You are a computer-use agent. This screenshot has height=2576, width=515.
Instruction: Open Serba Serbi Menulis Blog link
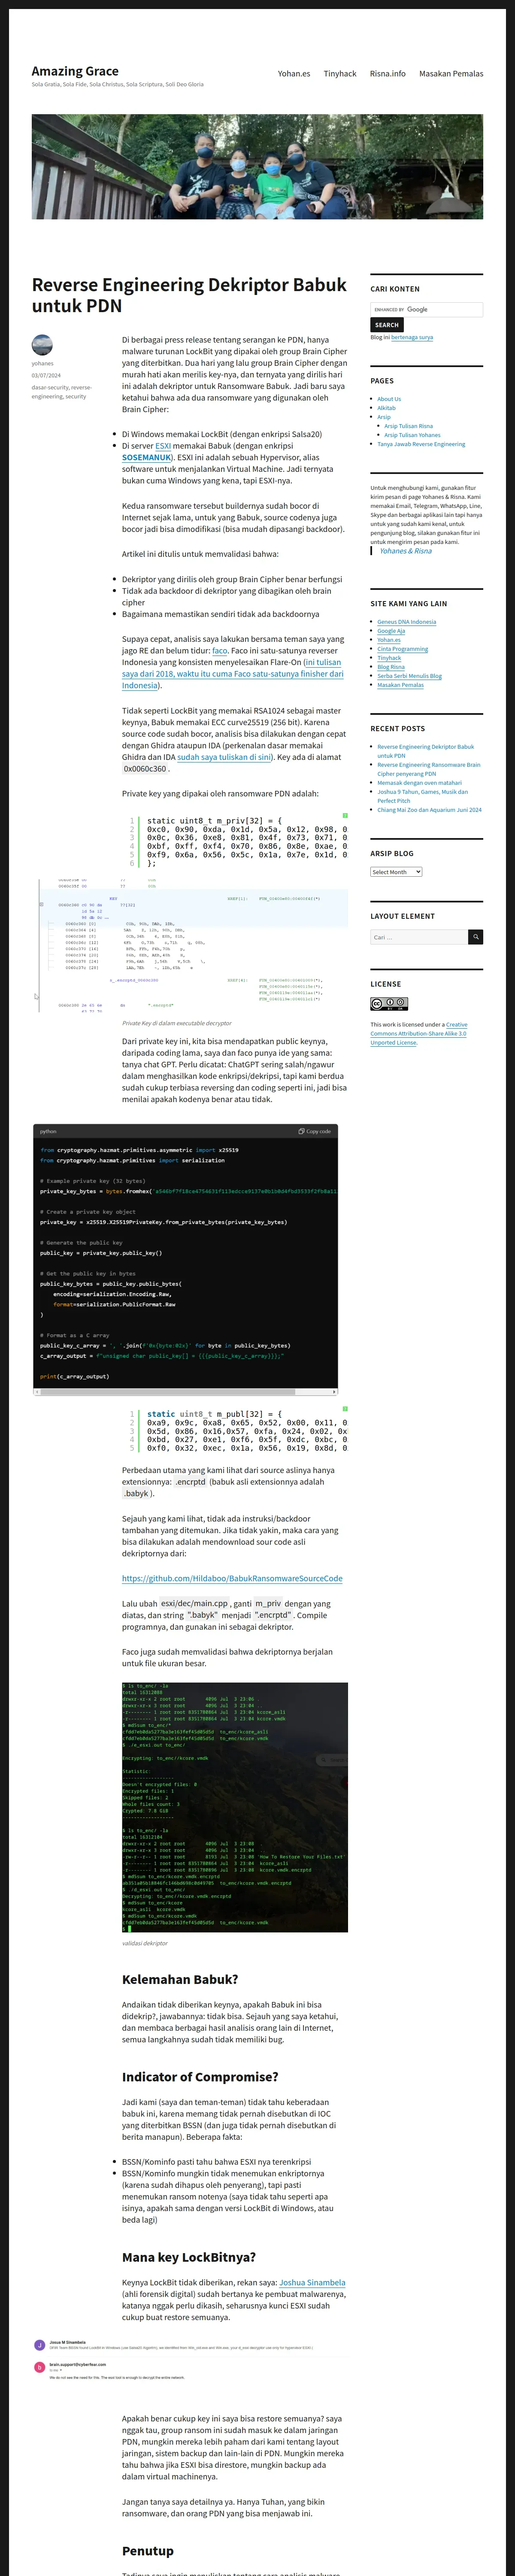(x=409, y=676)
